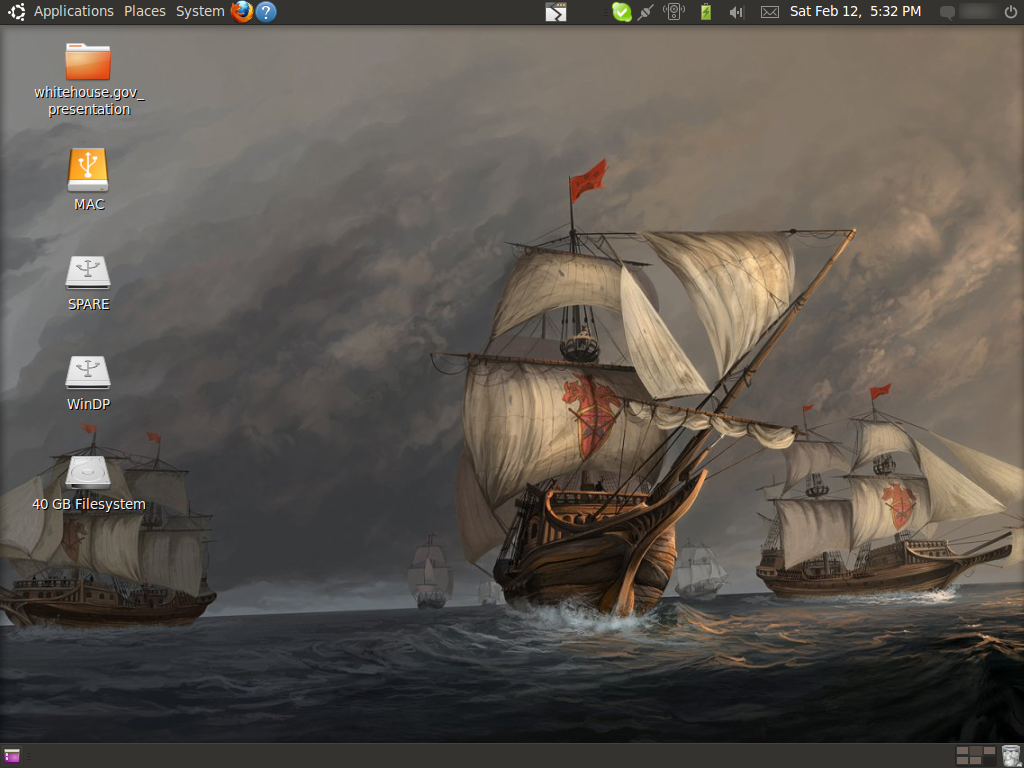Open the power session menu
This screenshot has width=1024, height=768.
[1011, 12]
